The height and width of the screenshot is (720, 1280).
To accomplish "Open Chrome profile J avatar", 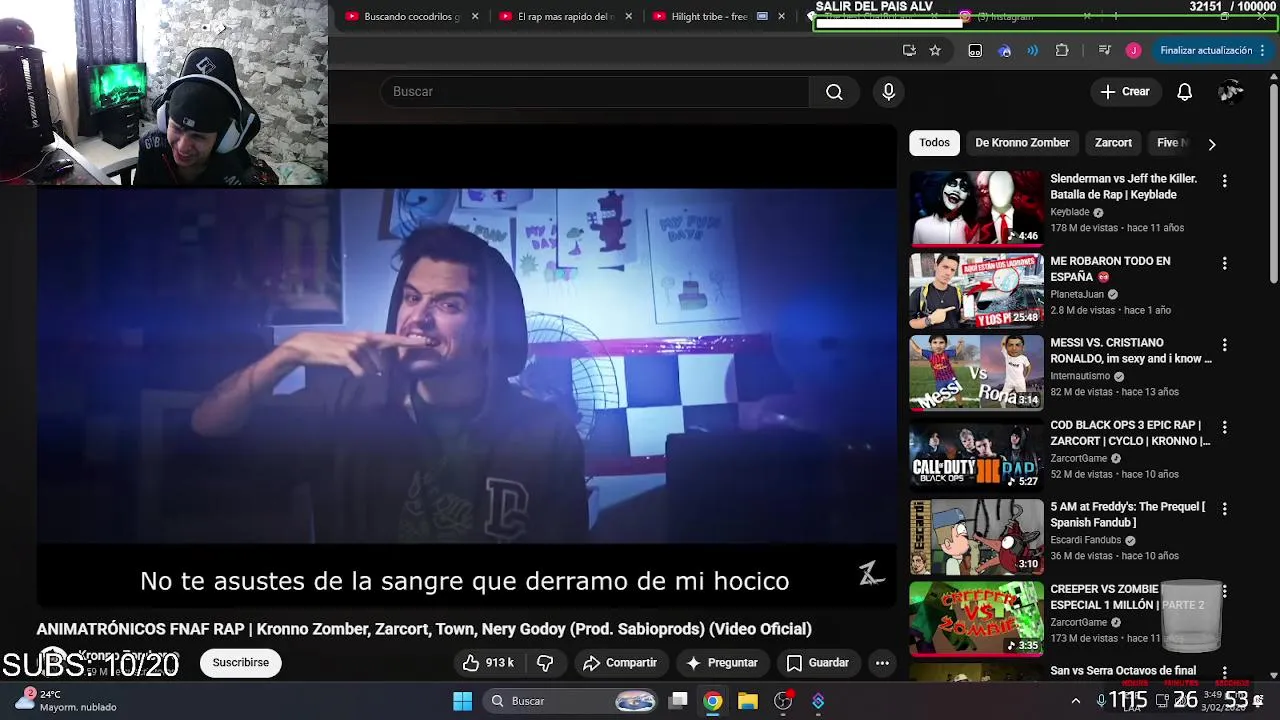I will click(x=1133, y=51).
